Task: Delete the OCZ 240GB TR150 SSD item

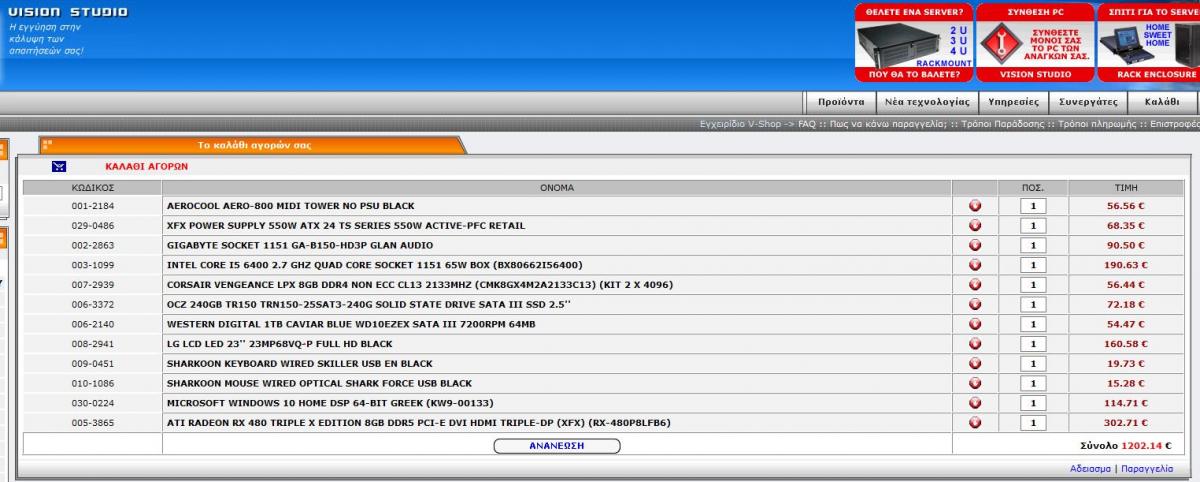Action: (975, 304)
